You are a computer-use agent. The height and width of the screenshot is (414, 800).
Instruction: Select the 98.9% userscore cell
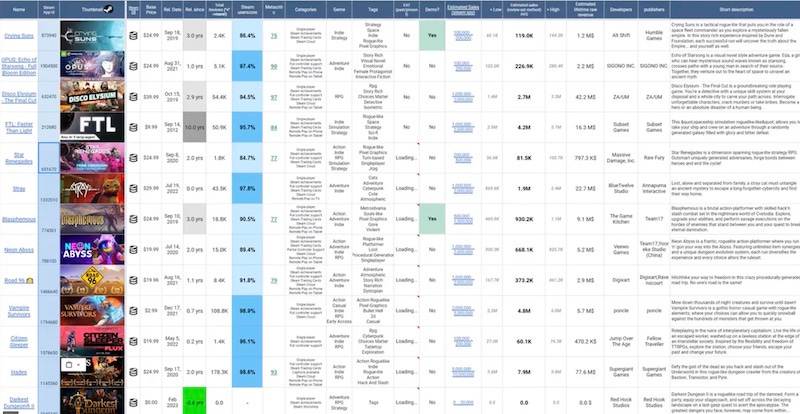click(247, 311)
